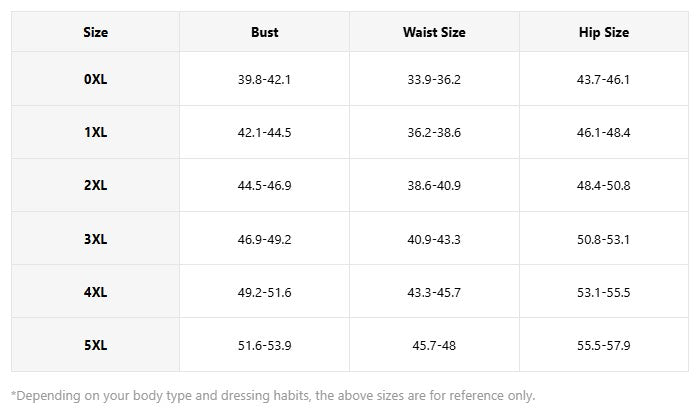The width and height of the screenshot is (698, 412).
Task: Select the 1XL size row label
Action: click(x=96, y=132)
